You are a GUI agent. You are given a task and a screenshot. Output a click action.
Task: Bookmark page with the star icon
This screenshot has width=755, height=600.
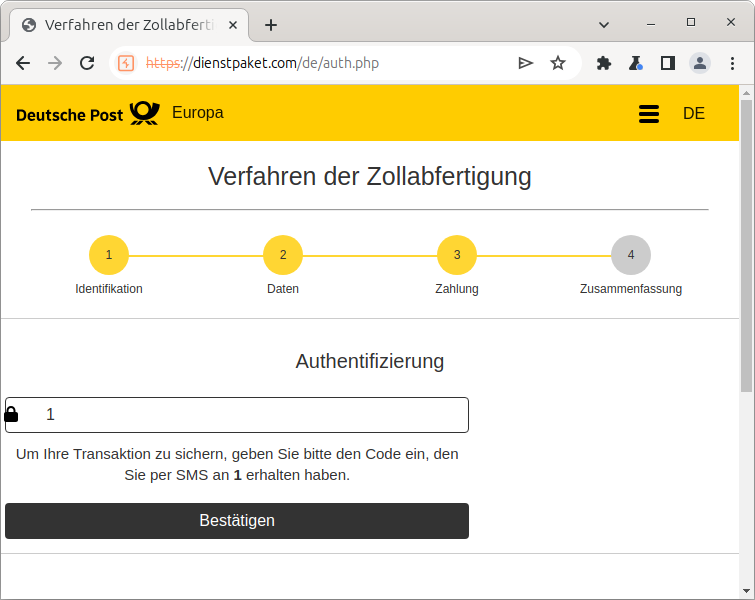(558, 63)
